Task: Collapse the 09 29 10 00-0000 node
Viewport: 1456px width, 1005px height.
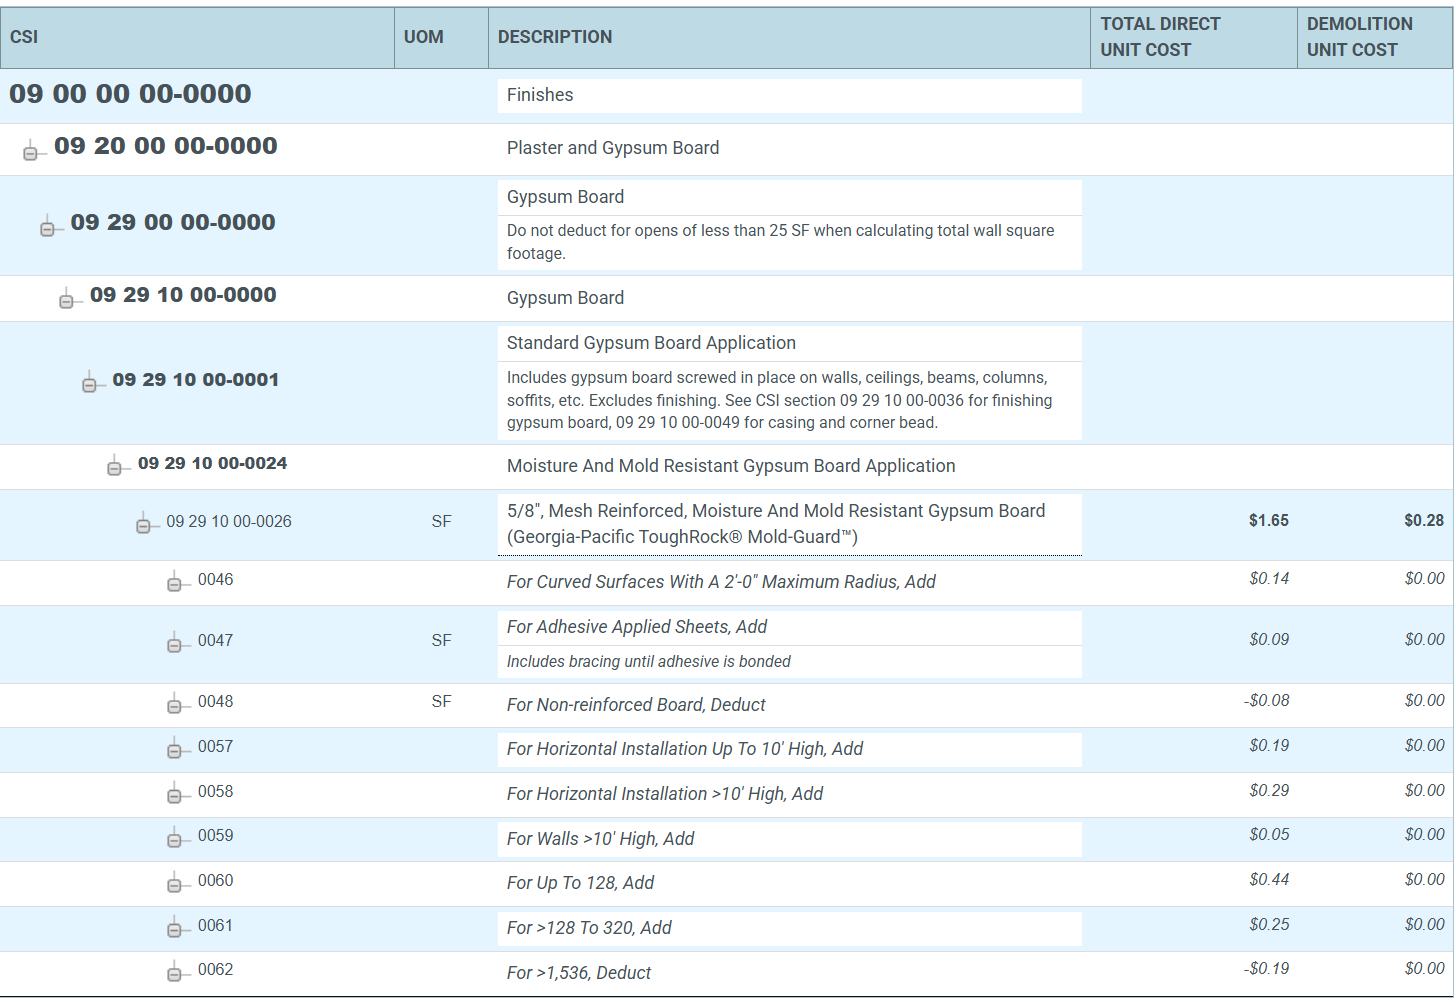Action: 66,301
